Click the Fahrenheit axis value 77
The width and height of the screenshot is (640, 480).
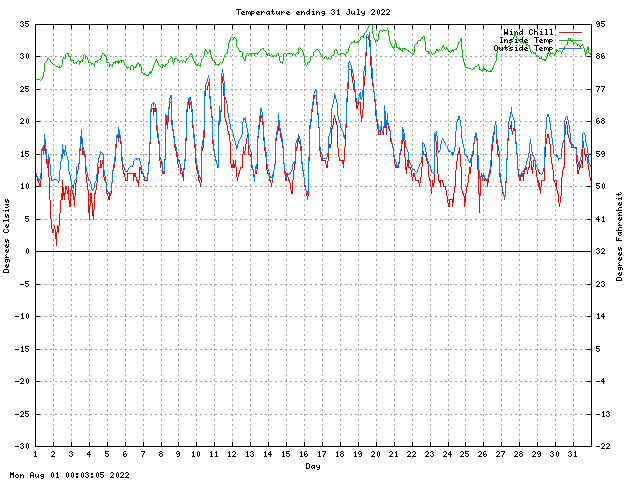click(600, 89)
